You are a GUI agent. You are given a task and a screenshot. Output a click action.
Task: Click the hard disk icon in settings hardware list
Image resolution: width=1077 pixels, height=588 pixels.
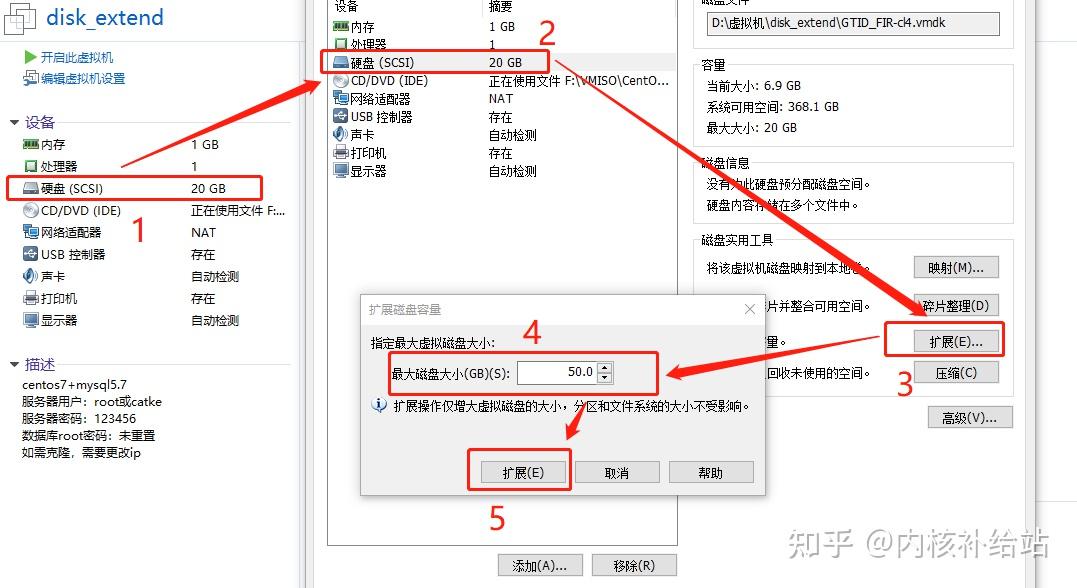(x=341, y=63)
